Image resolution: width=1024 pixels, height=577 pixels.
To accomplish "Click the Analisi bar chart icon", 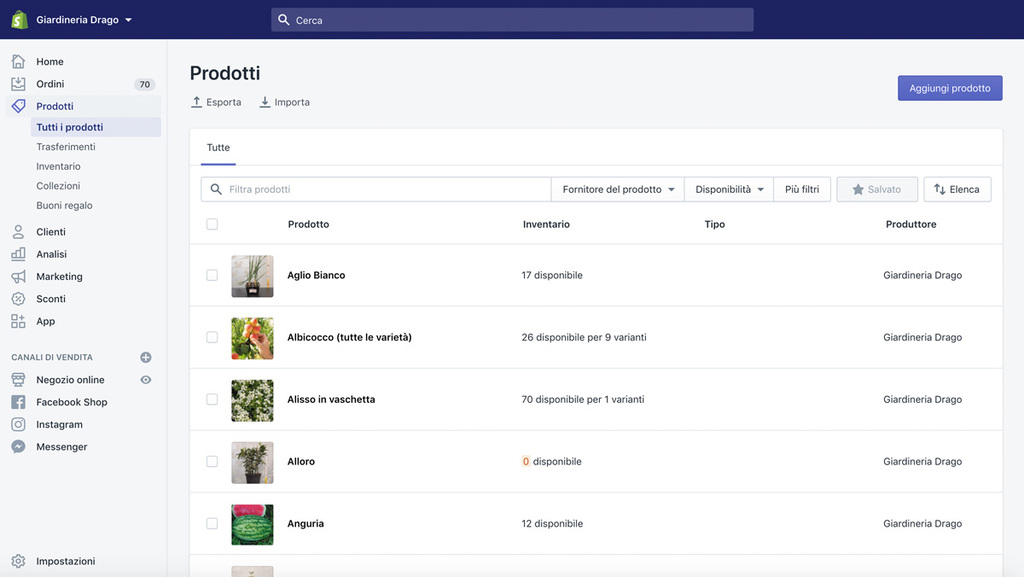I will point(18,254).
